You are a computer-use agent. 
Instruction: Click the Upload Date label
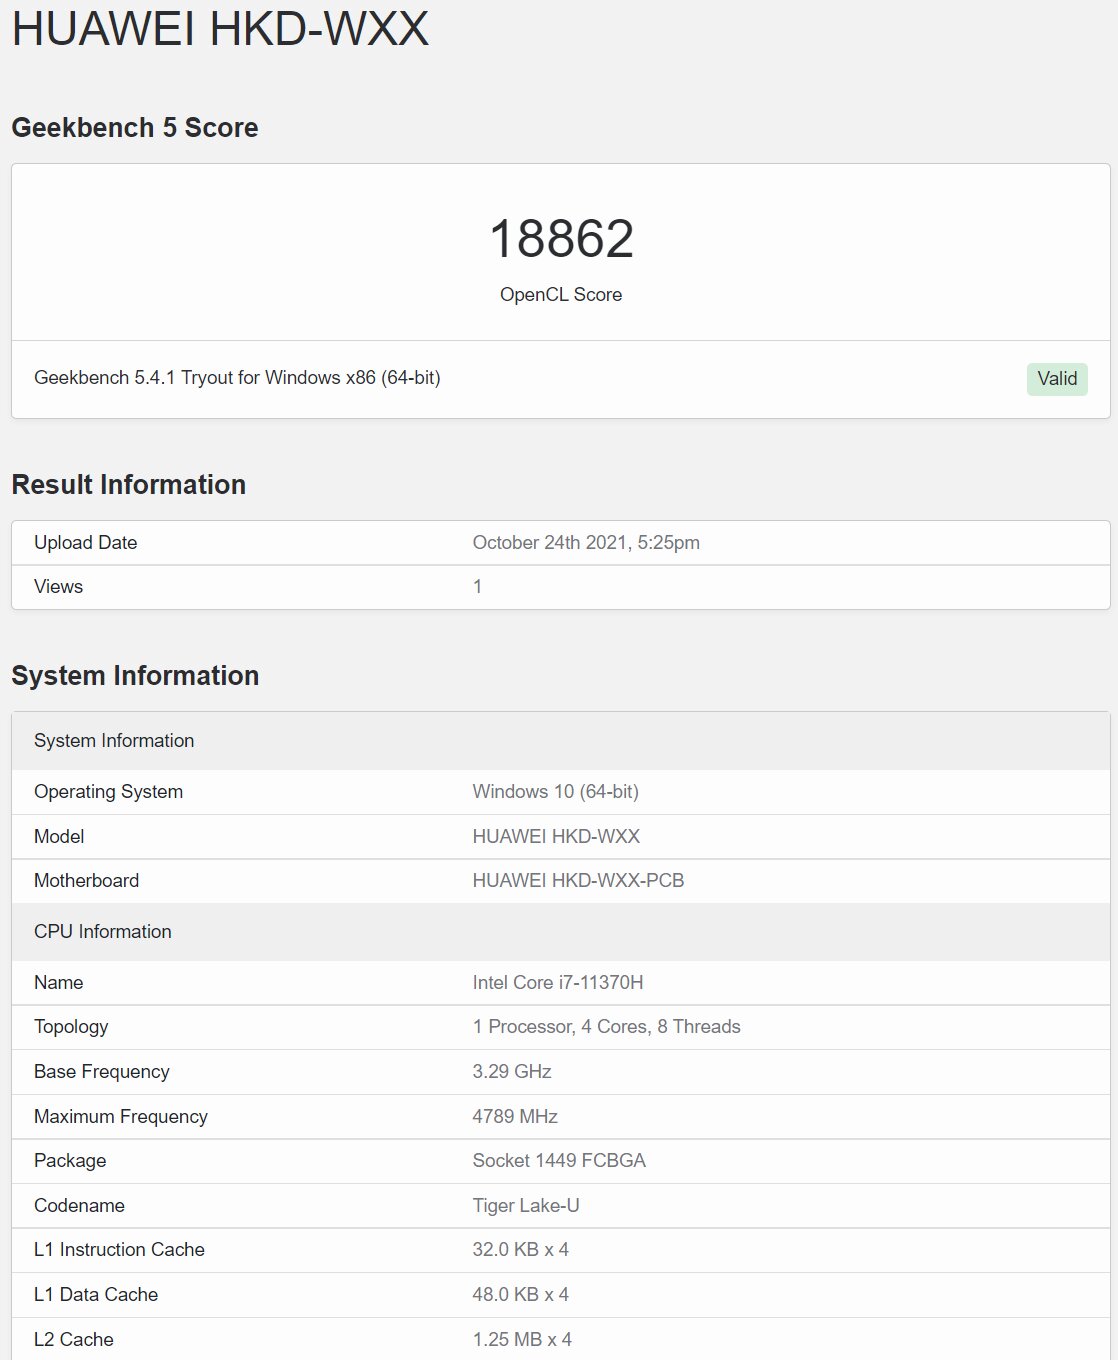86,542
